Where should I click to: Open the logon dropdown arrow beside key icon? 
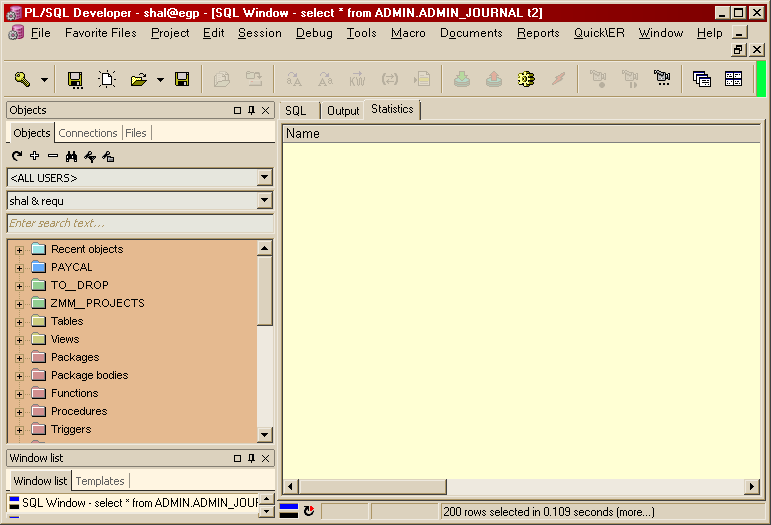(44, 80)
